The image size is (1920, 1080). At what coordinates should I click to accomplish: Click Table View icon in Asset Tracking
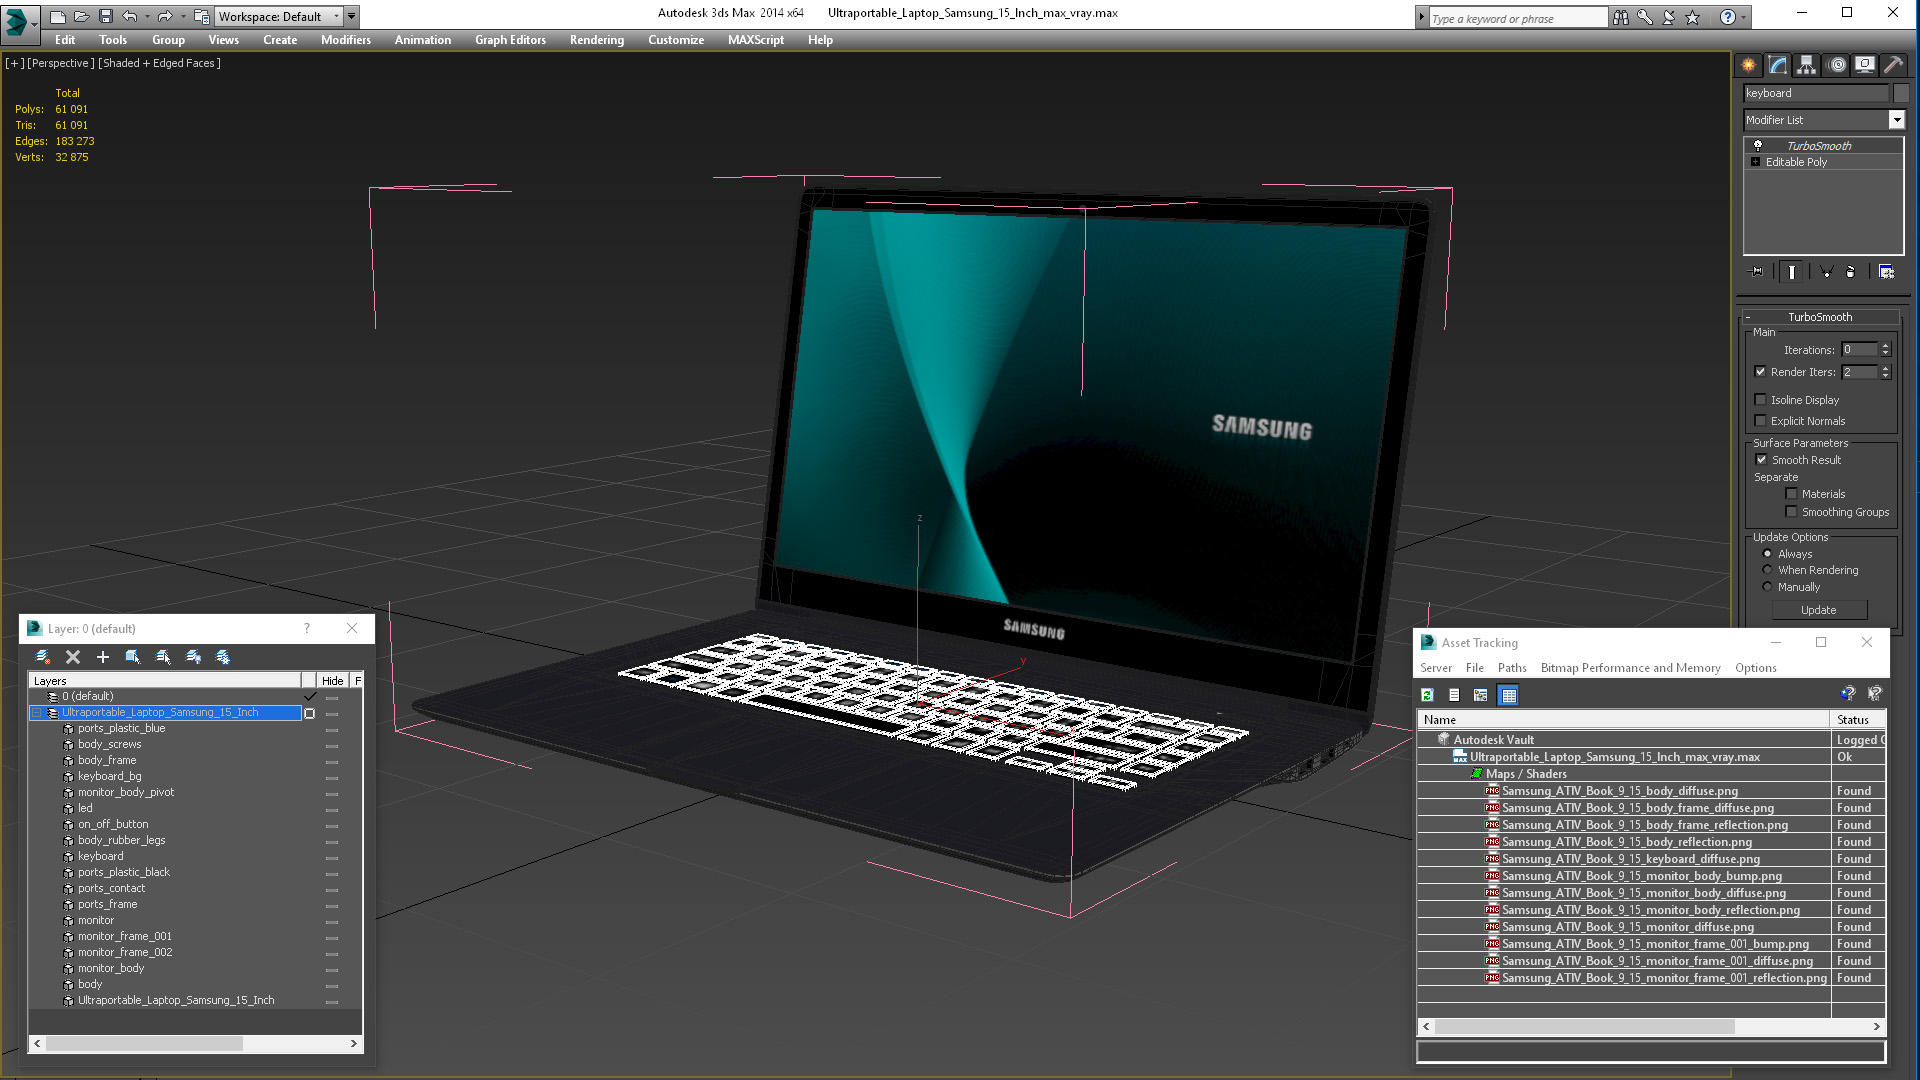(1509, 695)
